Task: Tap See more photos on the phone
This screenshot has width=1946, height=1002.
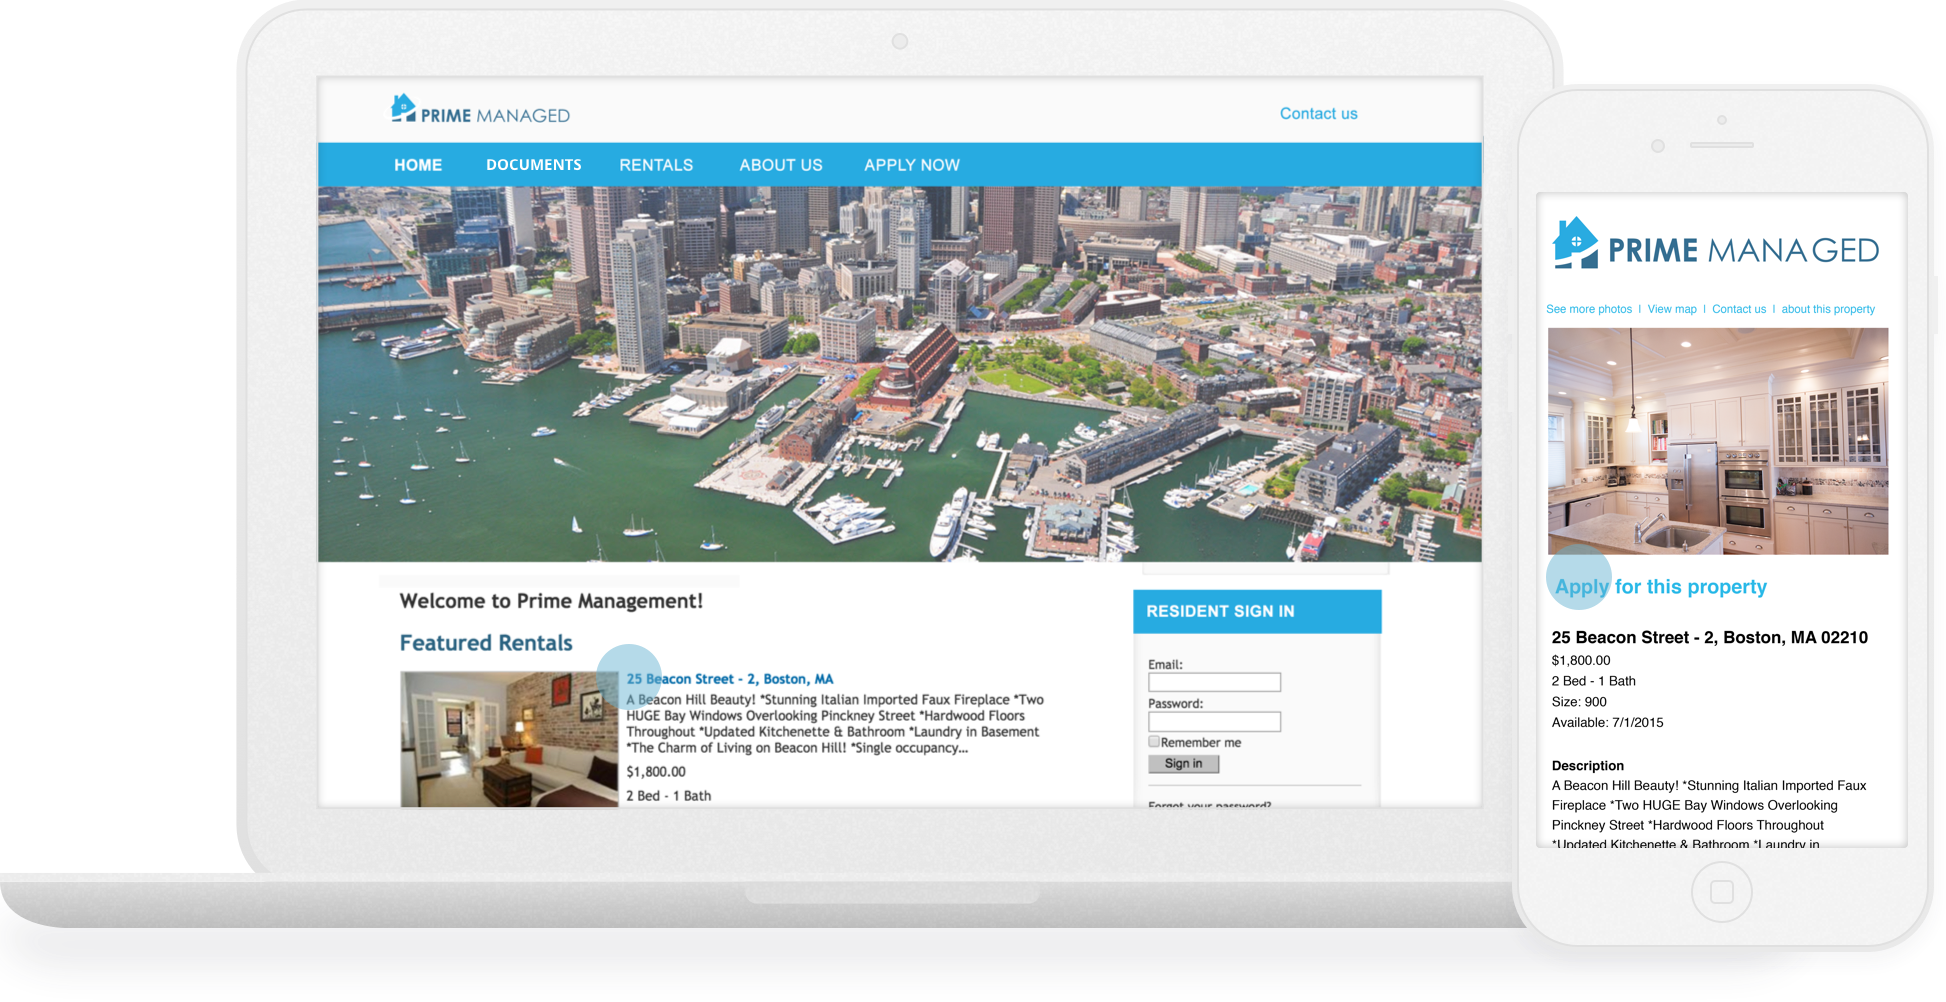Action: (1589, 309)
